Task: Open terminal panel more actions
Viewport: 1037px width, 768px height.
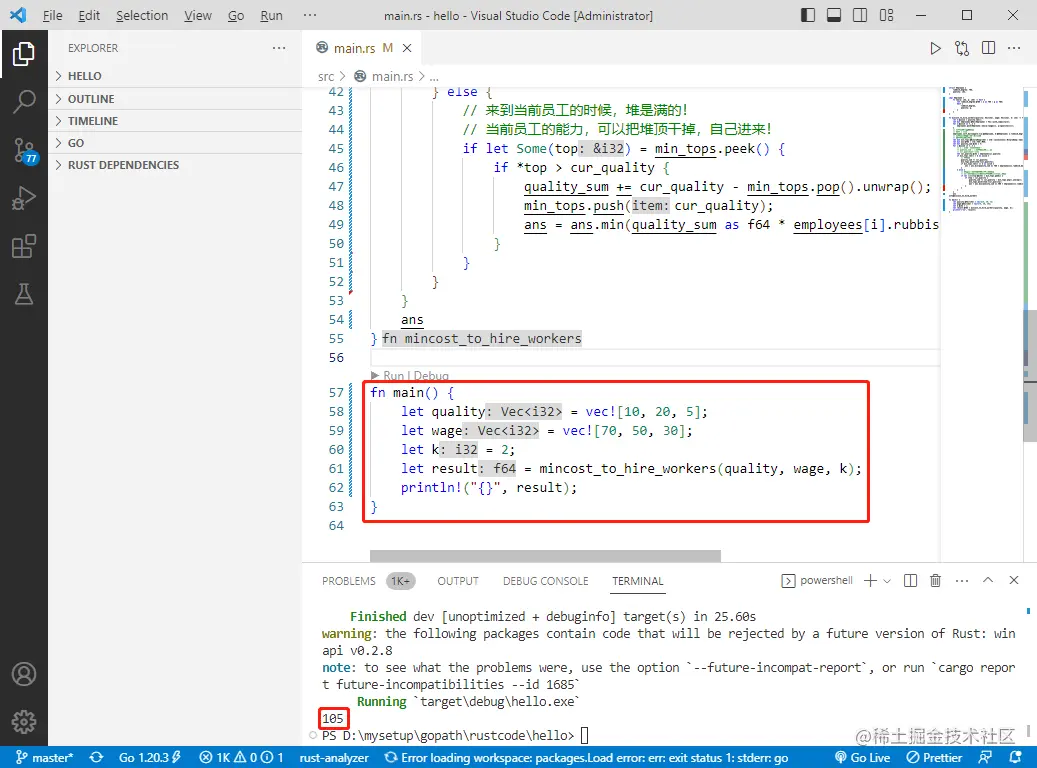Action: [x=962, y=581]
